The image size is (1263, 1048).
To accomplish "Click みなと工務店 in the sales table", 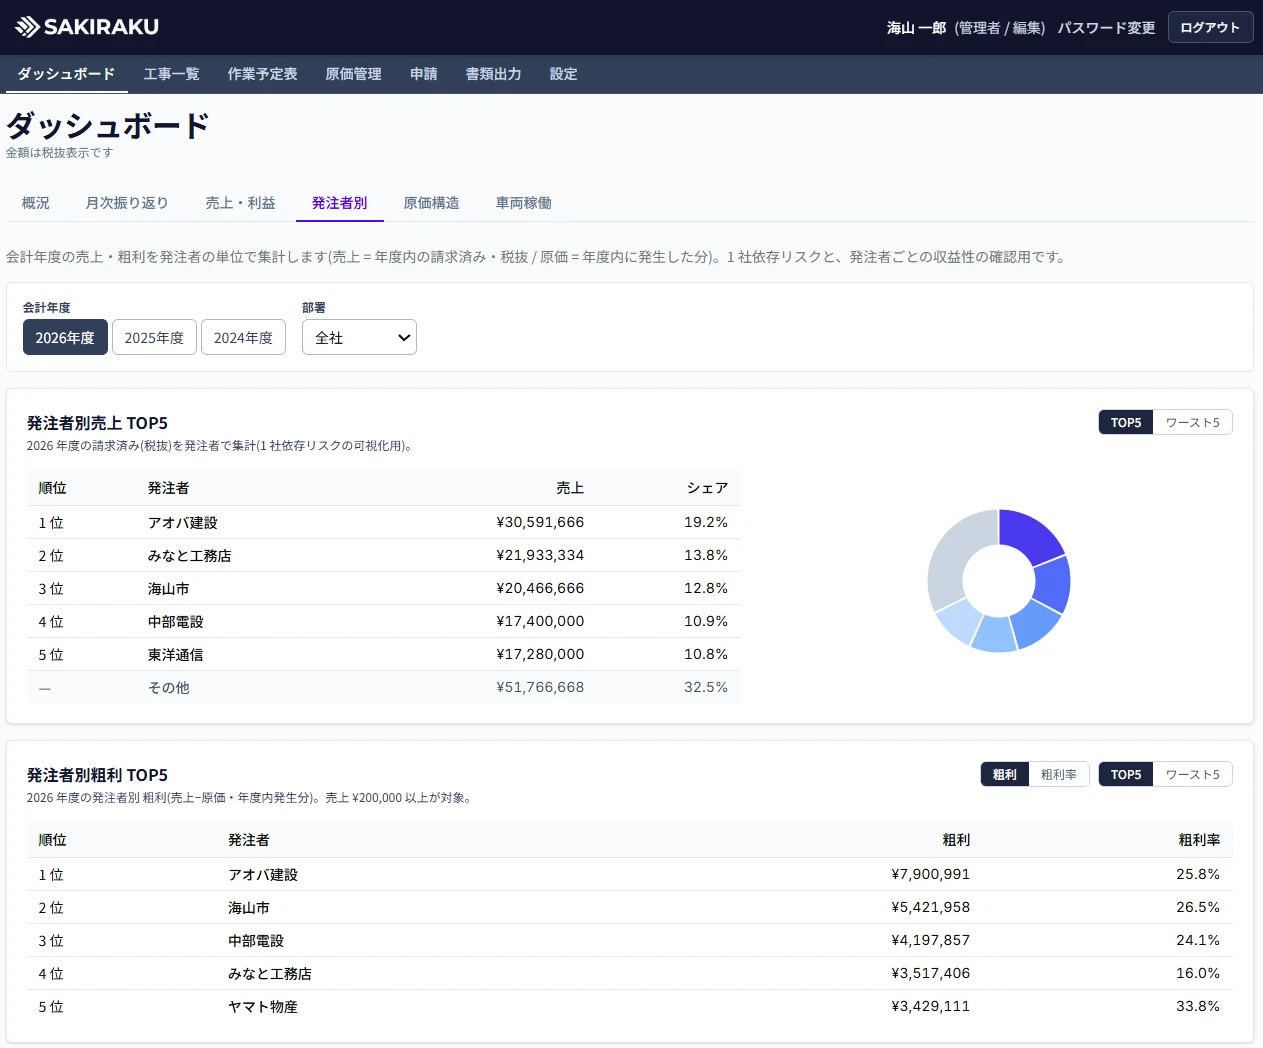I will [x=190, y=556].
